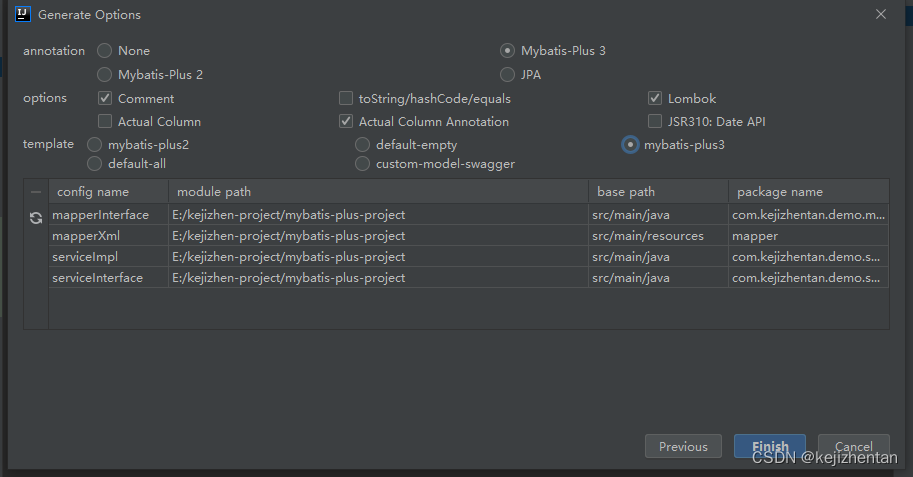Click base path cell of serviceImpl row
This screenshot has width=913, height=477.
click(x=659, y=256)
